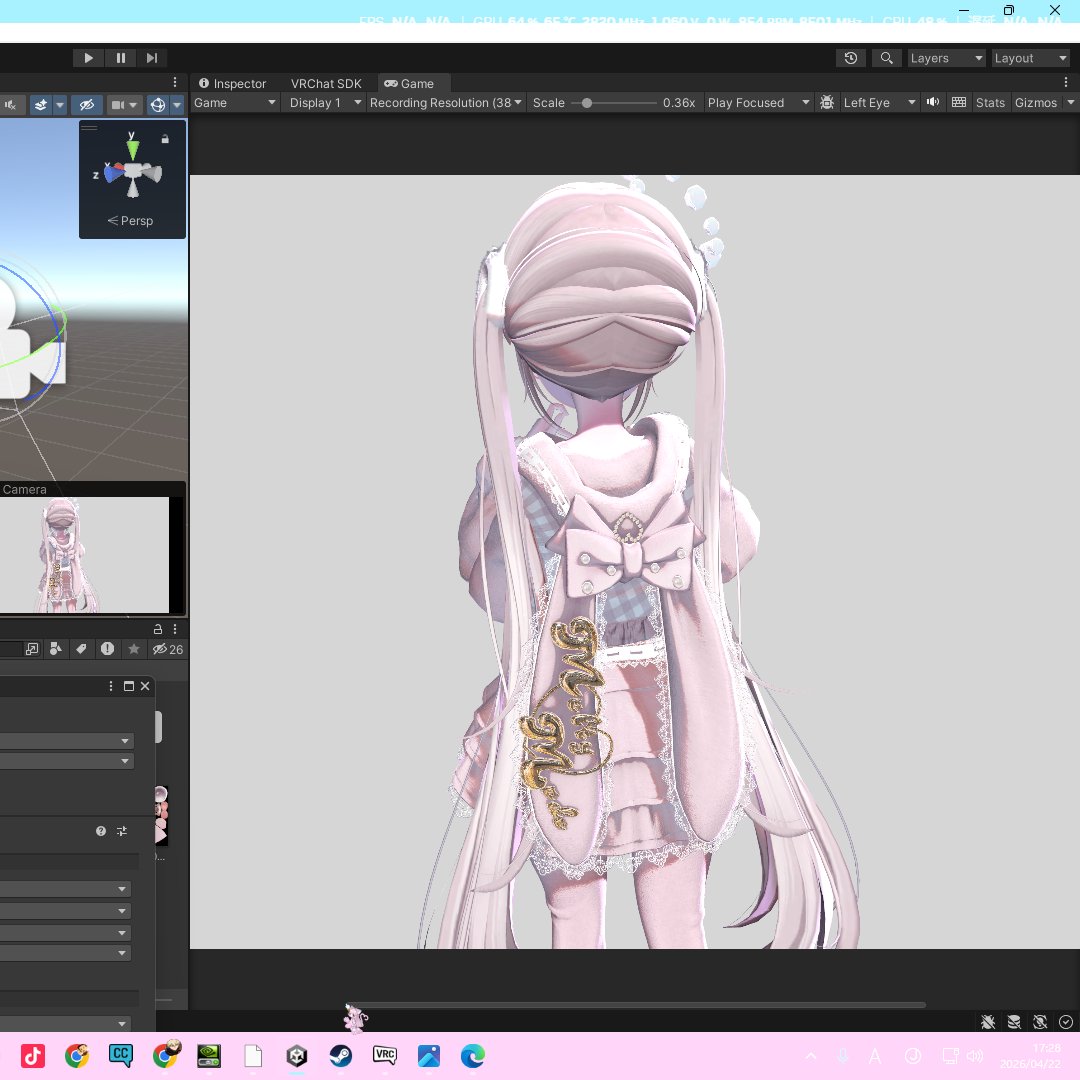Open the Play Focused dropdown
Screen dimensions: 1080x1080
point(758,103)
